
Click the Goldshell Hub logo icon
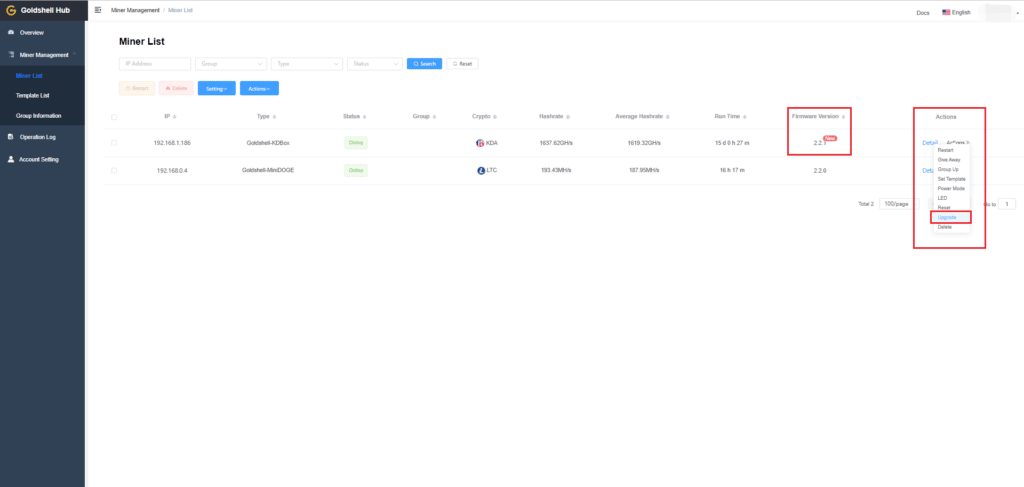(x=10, y=10)
